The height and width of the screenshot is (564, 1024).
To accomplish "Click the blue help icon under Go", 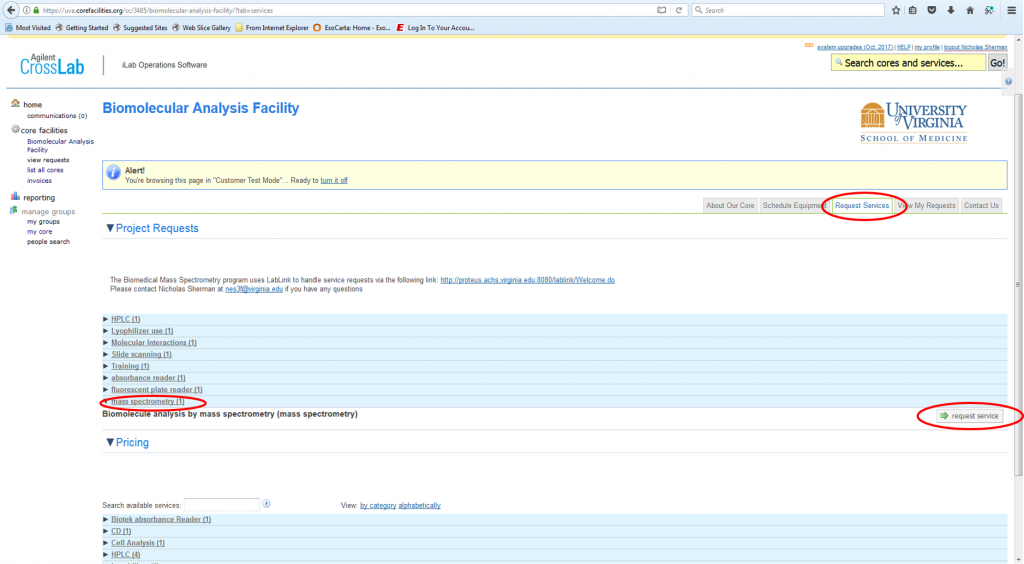I will pyautogui.click(x=1008, y=82).
